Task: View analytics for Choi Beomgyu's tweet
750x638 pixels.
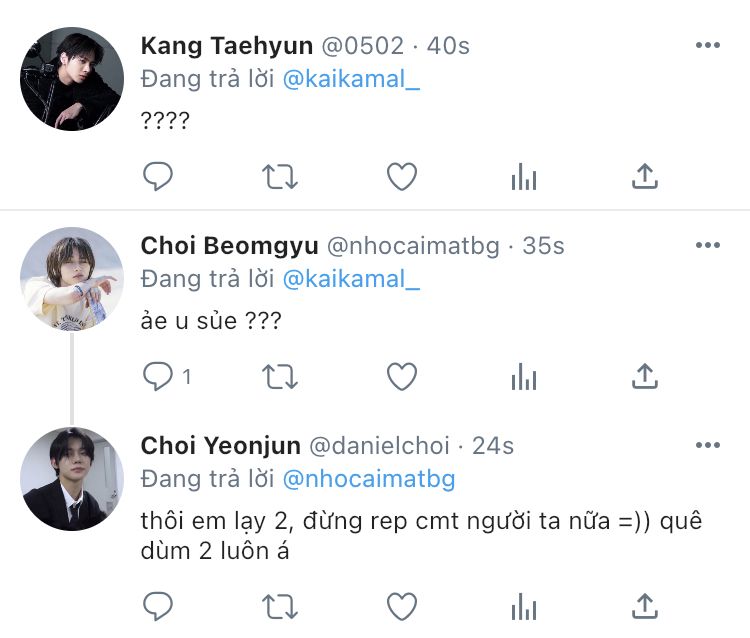Action: [x=523, y=376]
